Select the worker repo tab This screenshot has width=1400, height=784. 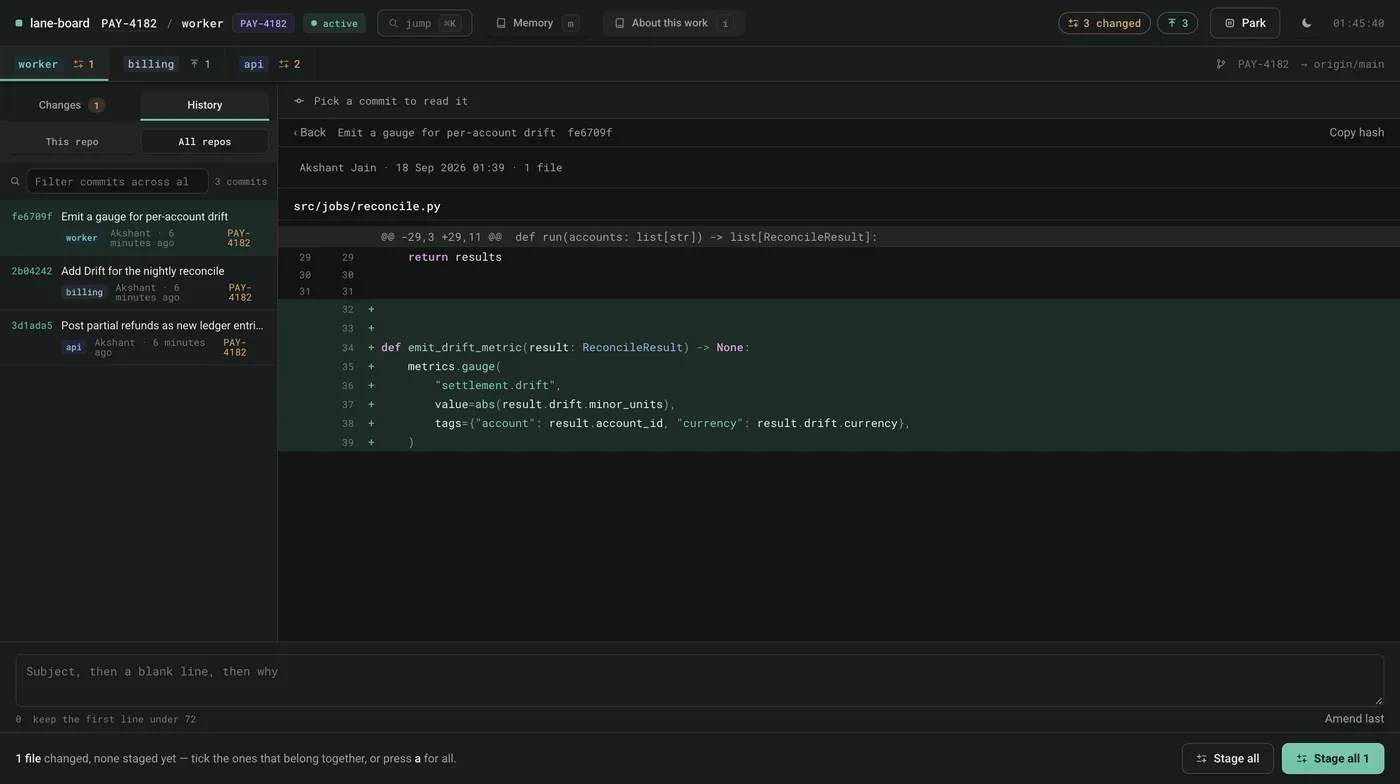(x=55, y=64)
